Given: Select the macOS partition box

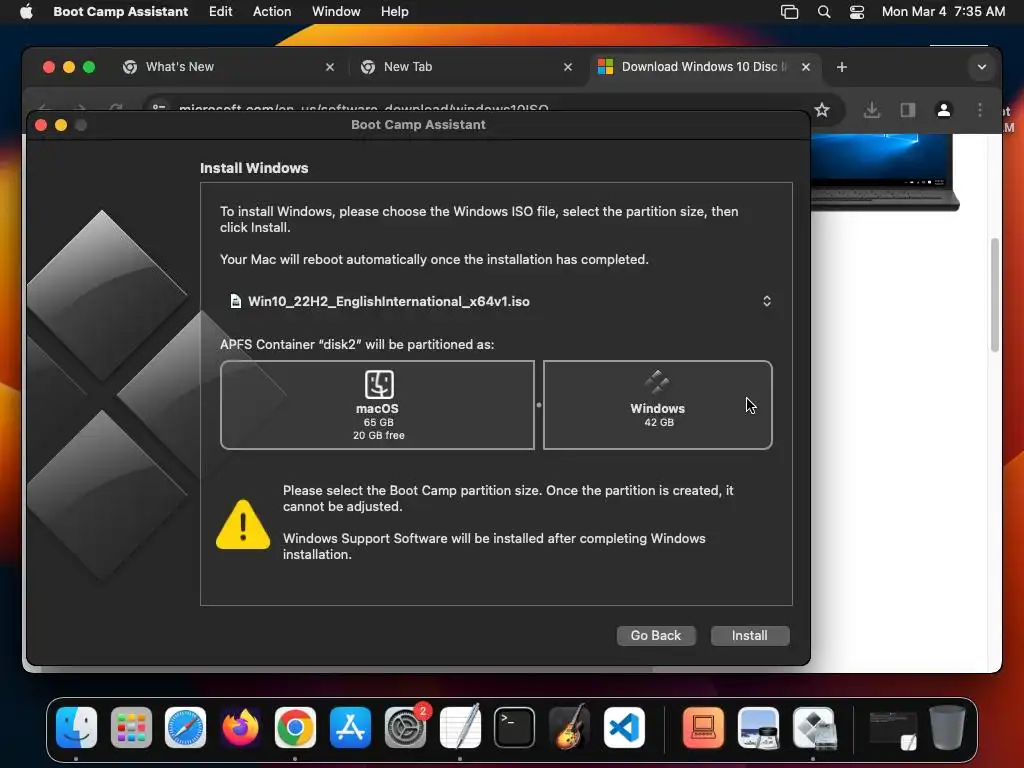Looking at the screenshot, I should (377, 405).
